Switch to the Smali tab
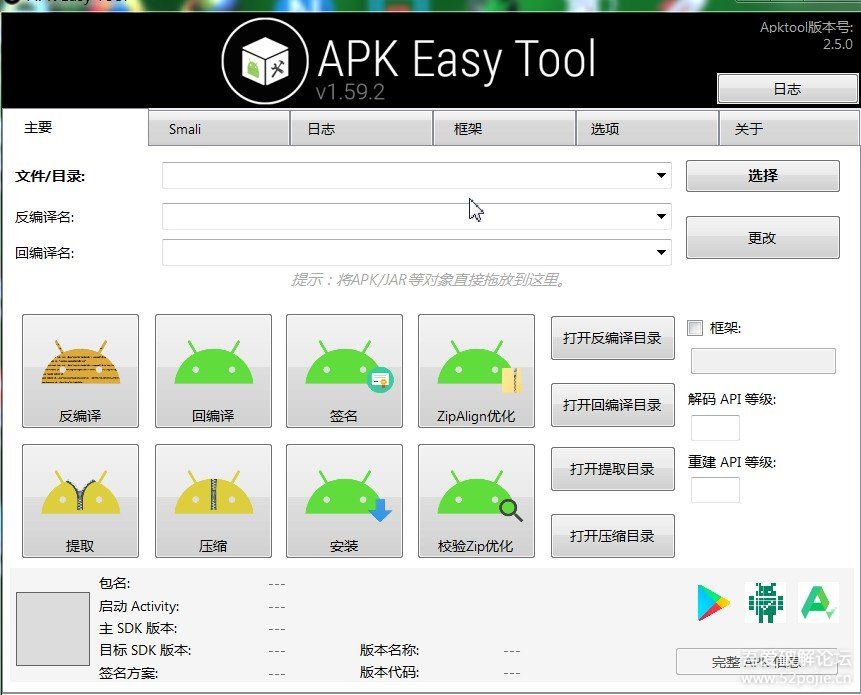 point(219,128)
